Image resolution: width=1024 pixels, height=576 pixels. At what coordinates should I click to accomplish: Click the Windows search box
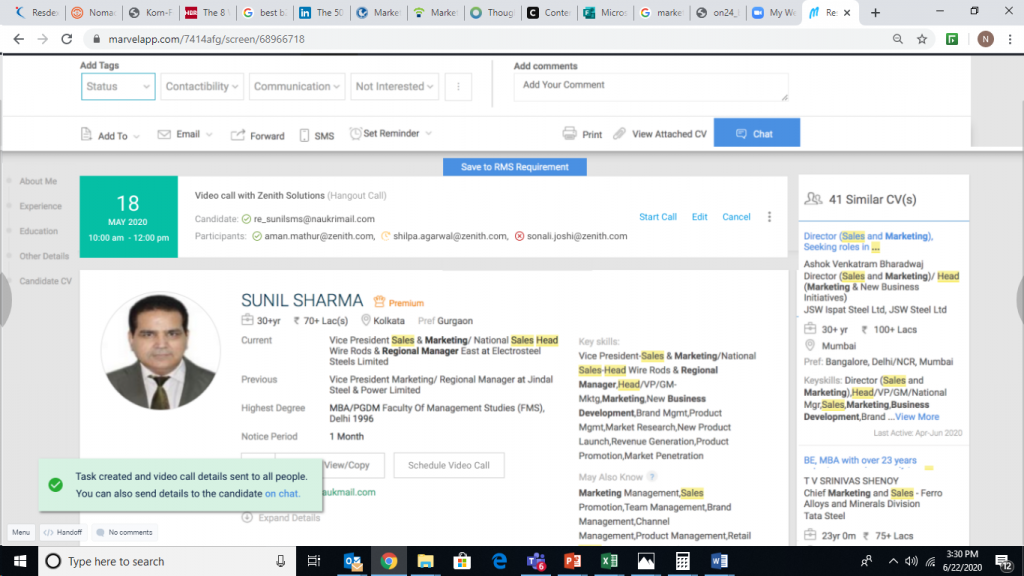167,561
